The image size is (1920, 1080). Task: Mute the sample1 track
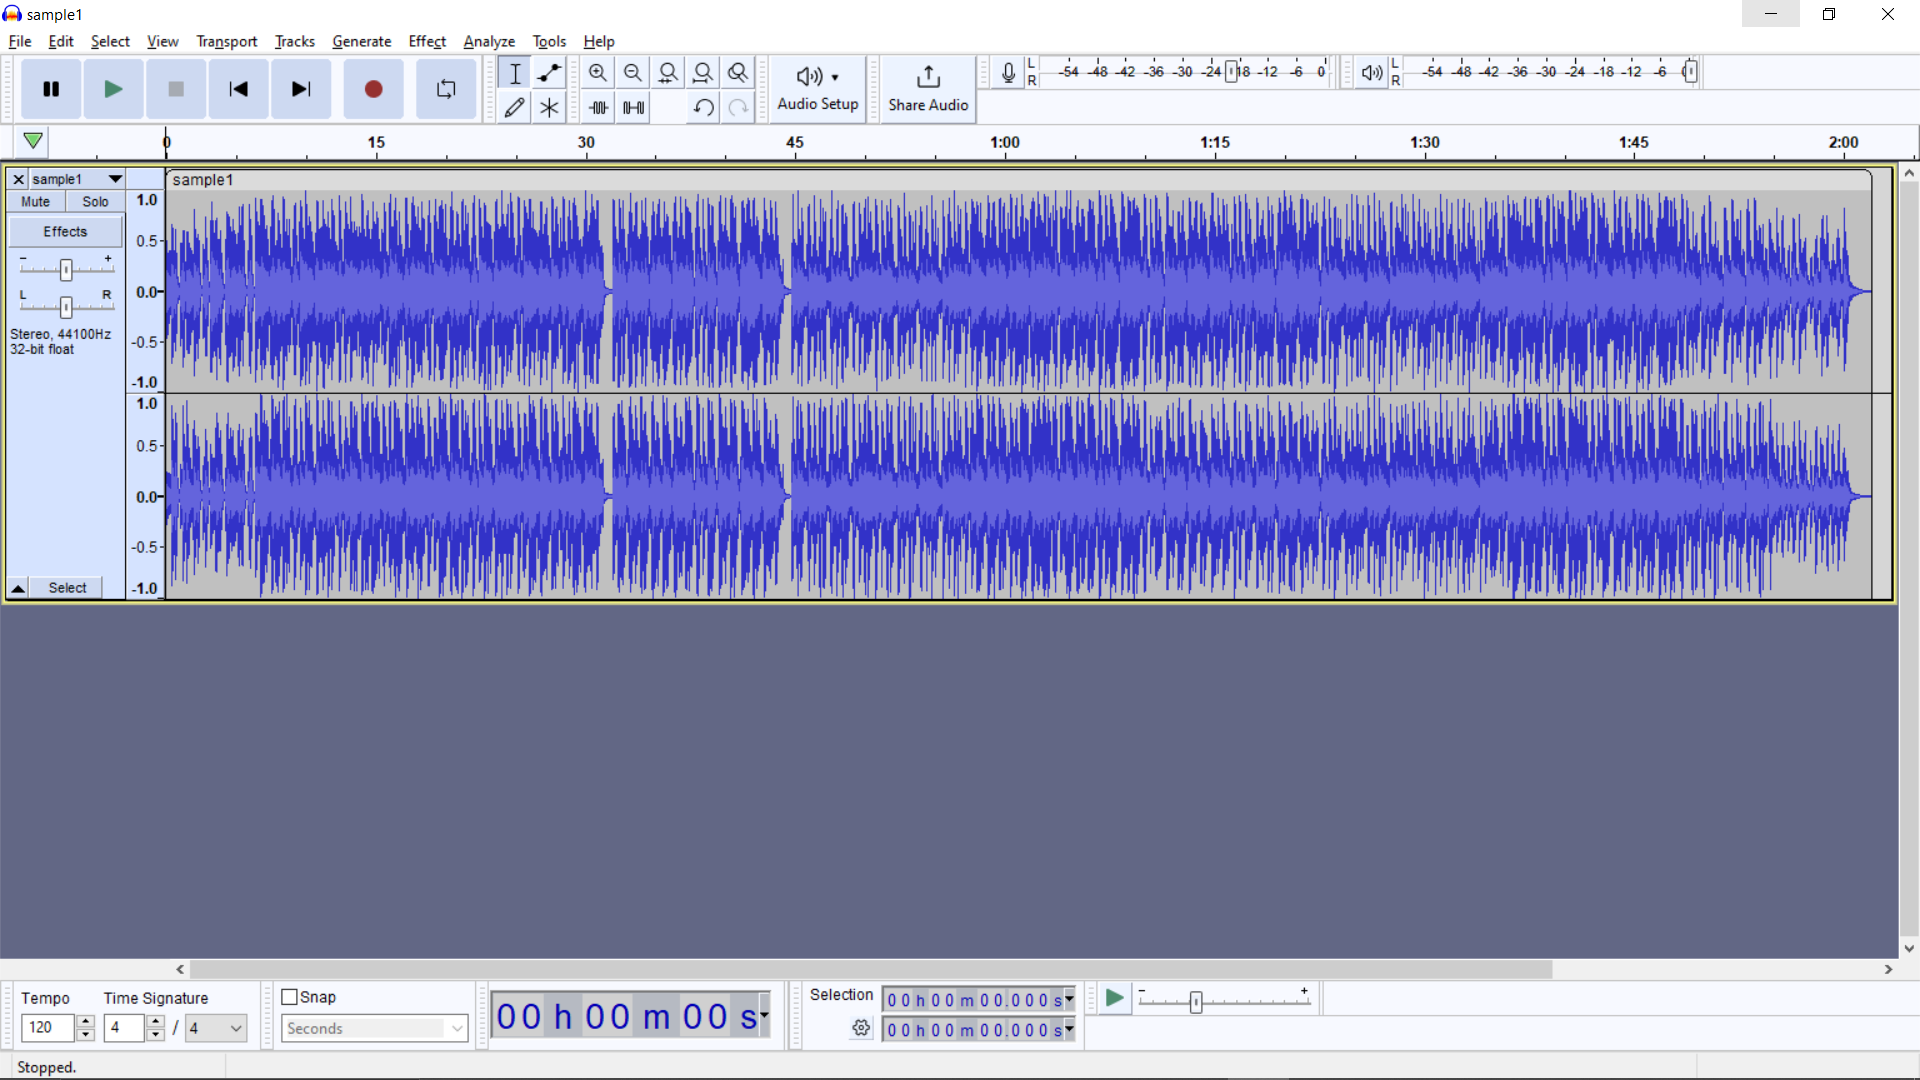pos(35,201)
